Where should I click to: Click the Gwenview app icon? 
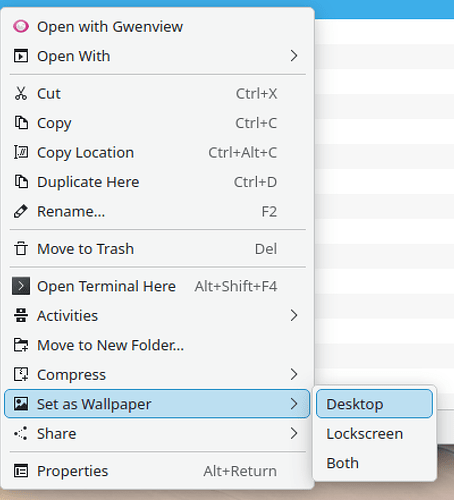tap(21, 26)
